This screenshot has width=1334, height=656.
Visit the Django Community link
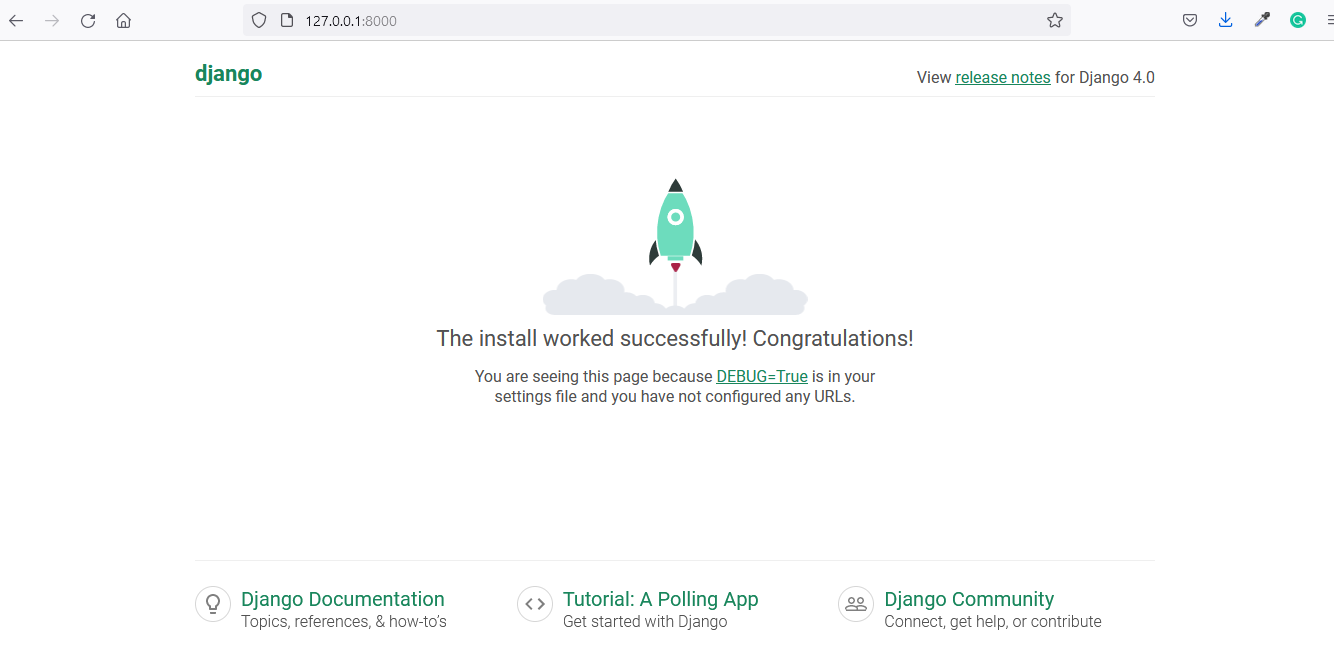tap(969, 599)
